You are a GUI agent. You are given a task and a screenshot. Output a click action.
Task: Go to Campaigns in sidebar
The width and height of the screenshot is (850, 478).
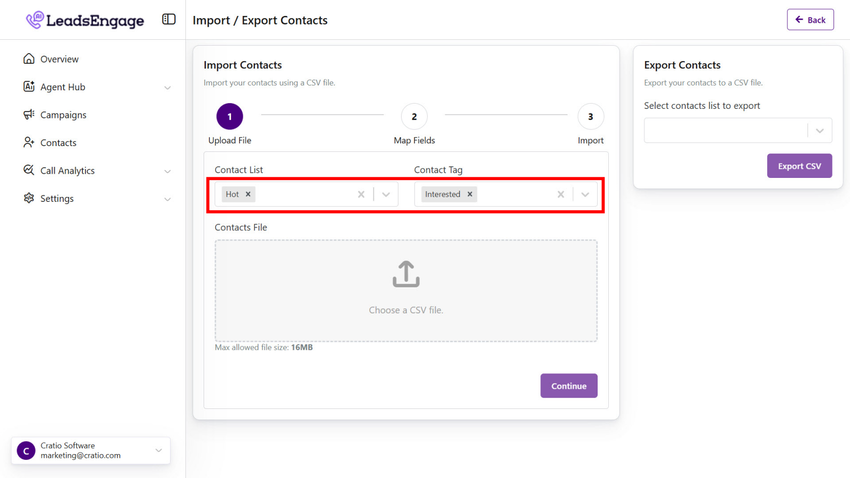[63, 115]
